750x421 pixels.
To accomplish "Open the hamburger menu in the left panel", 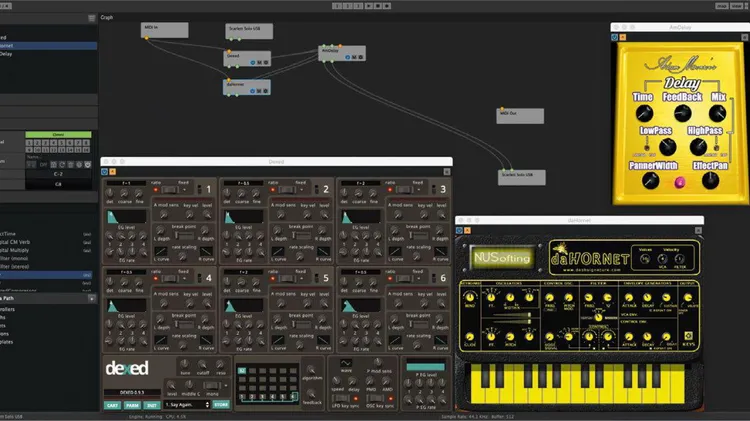I will click(91, 18).
